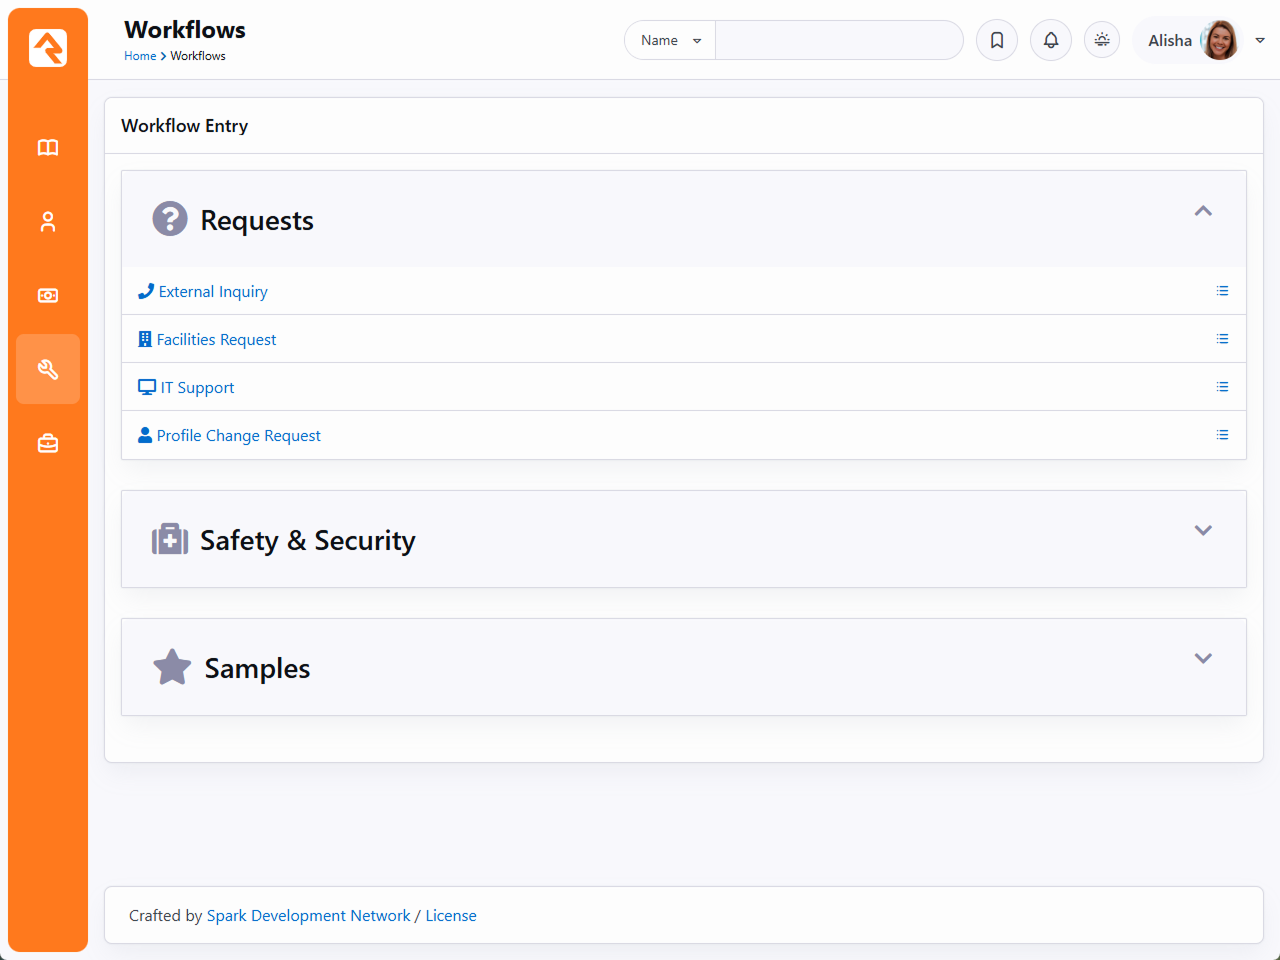Screen dimensions: 1280x960
Task: Expand the Safety & Security section
Action: pos(1203,531)
